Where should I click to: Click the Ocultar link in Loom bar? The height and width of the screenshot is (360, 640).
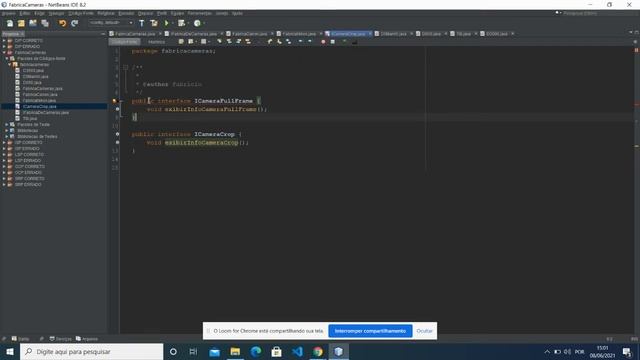(424, 331)
